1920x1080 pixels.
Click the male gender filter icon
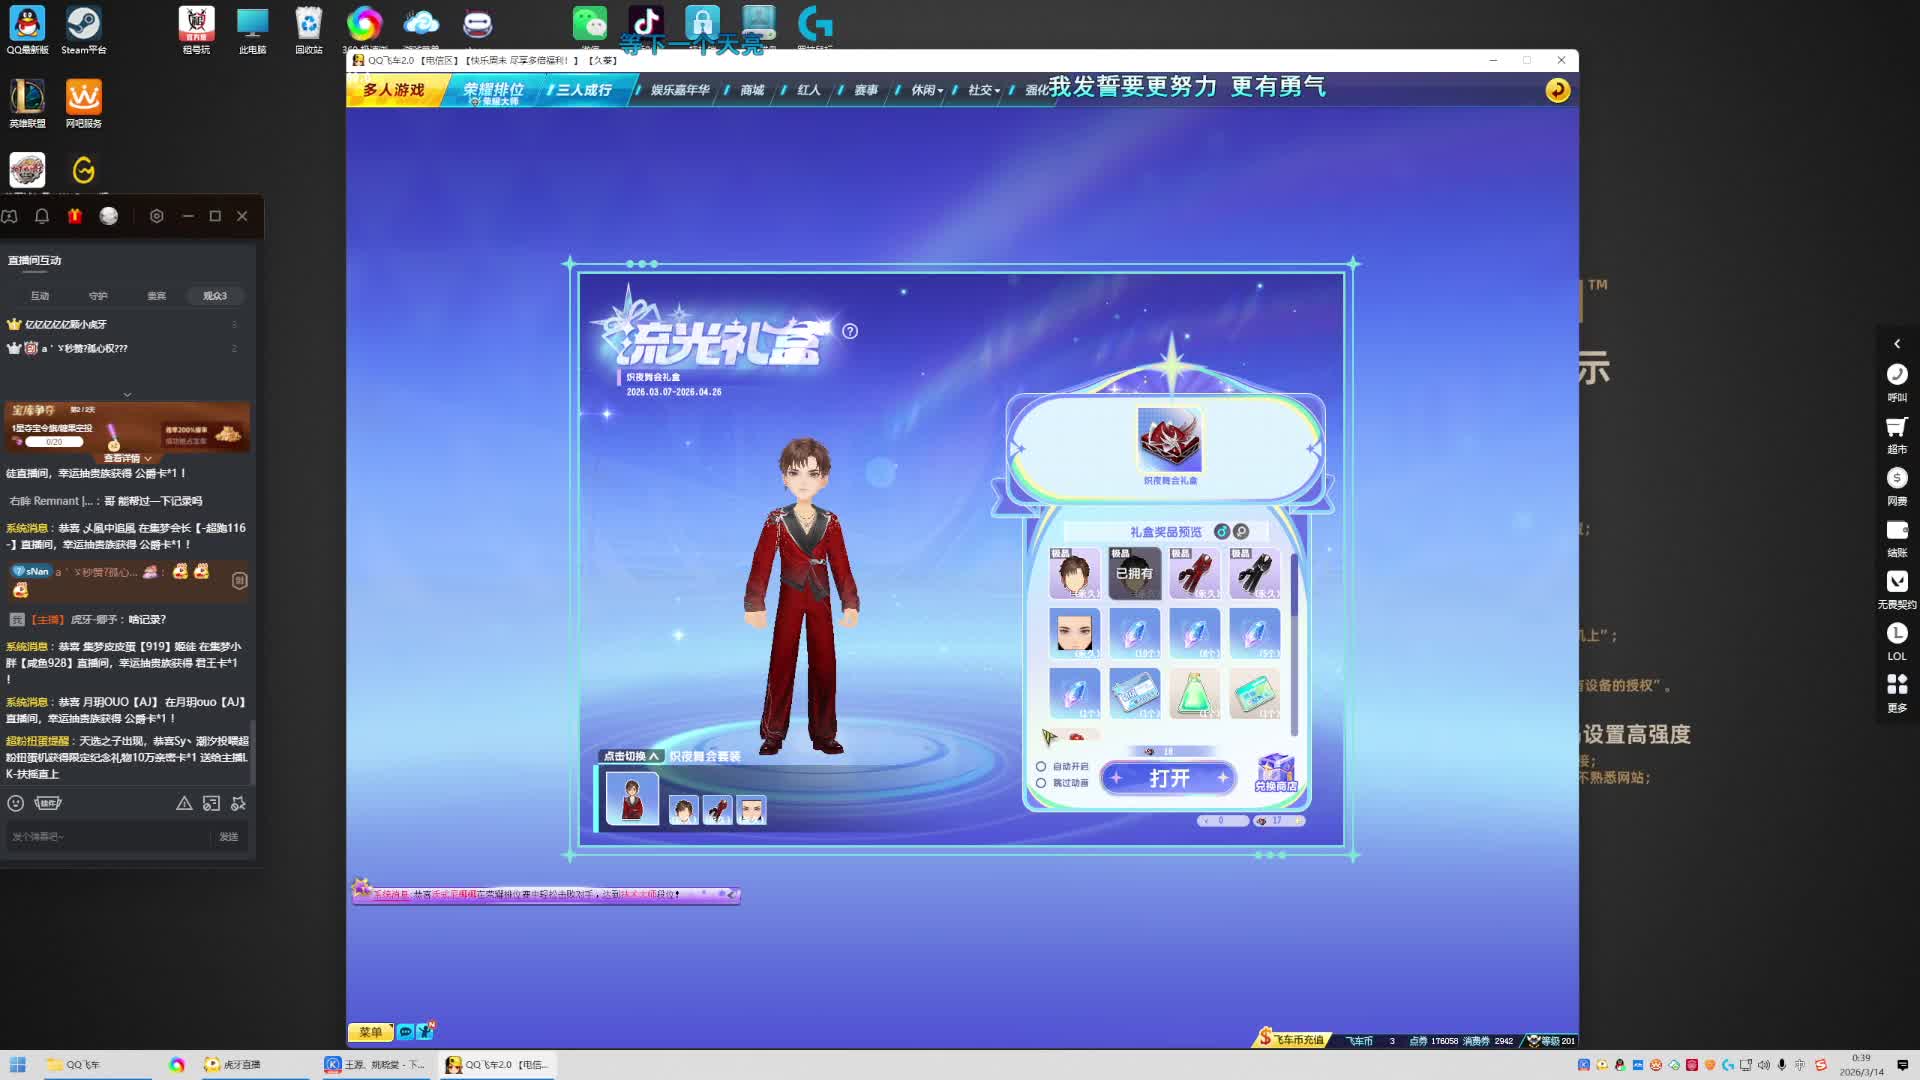pos(1221,531)
